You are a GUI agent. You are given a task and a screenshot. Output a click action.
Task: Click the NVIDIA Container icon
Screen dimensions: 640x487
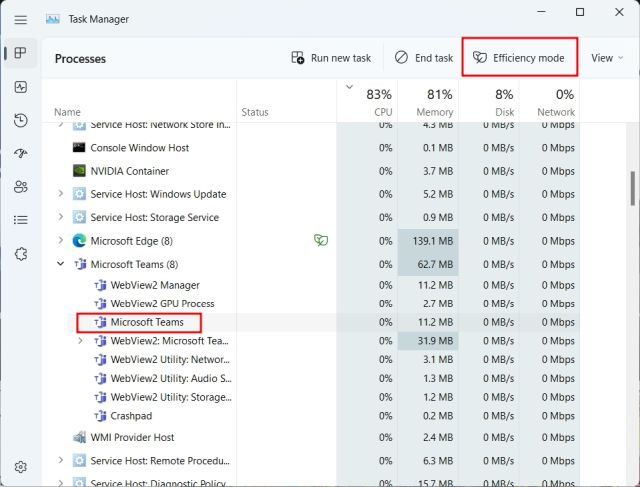(x=79, y=171)
